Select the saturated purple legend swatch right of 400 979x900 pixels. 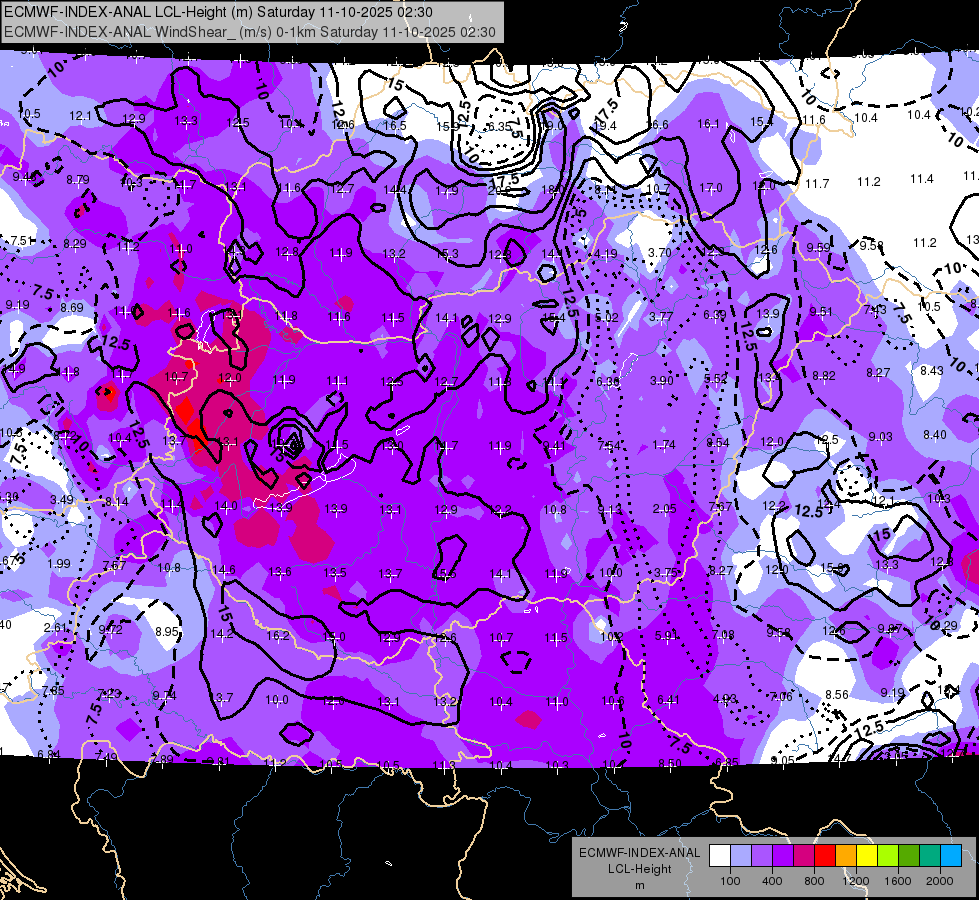[x=783, y=856]
